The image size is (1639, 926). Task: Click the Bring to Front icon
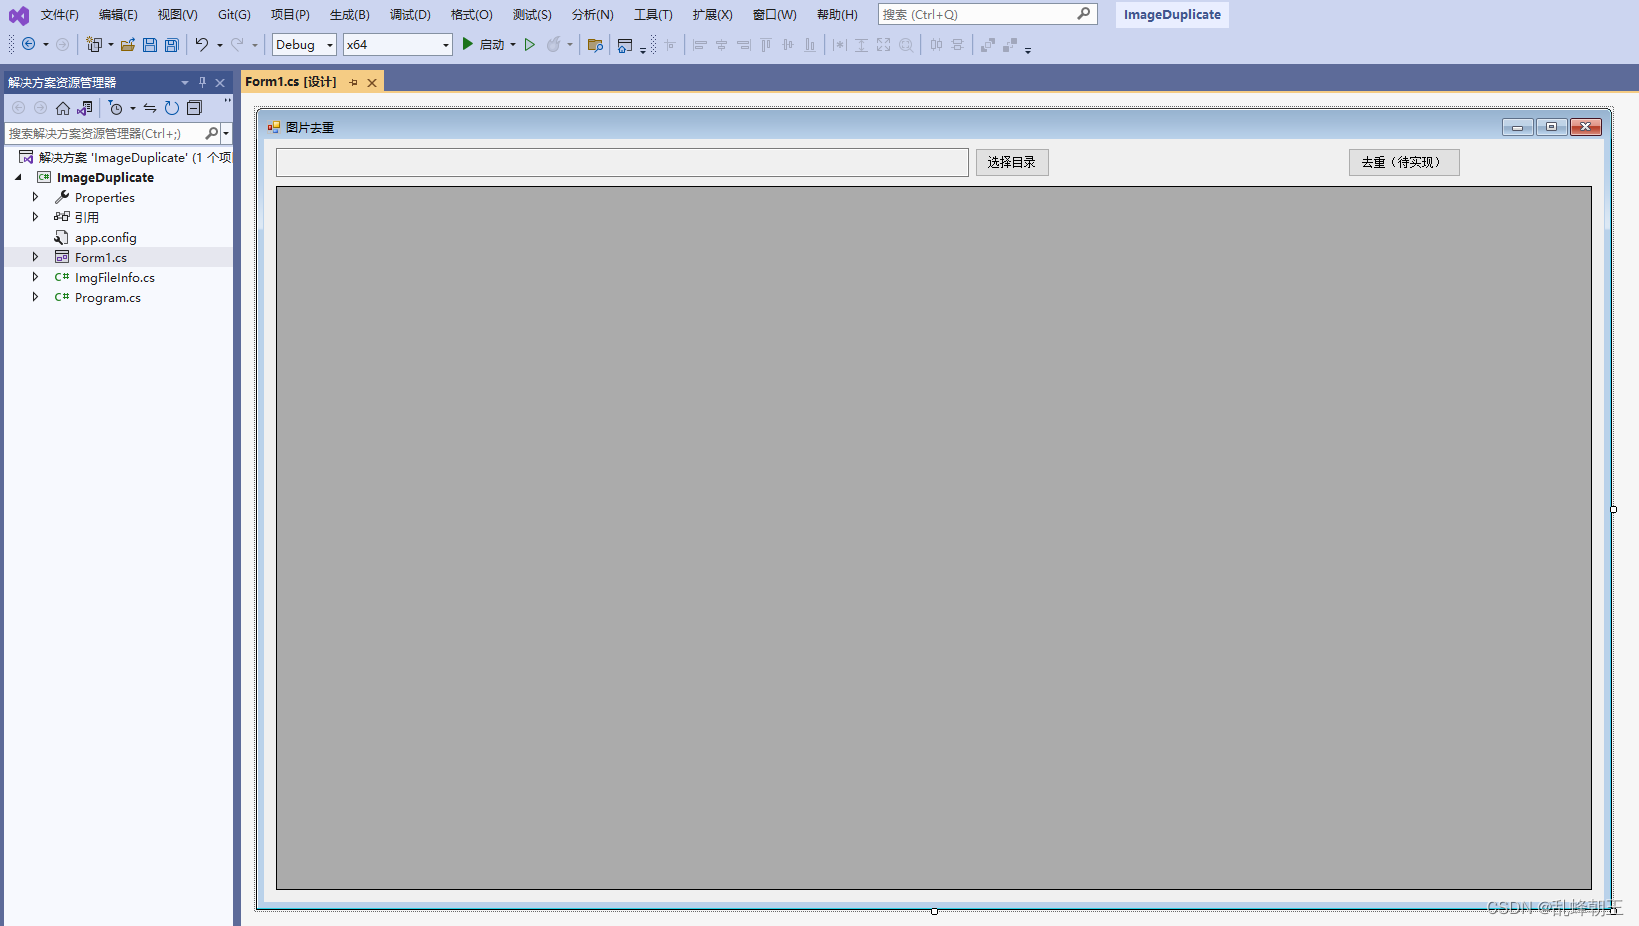[x=988, y=44]
